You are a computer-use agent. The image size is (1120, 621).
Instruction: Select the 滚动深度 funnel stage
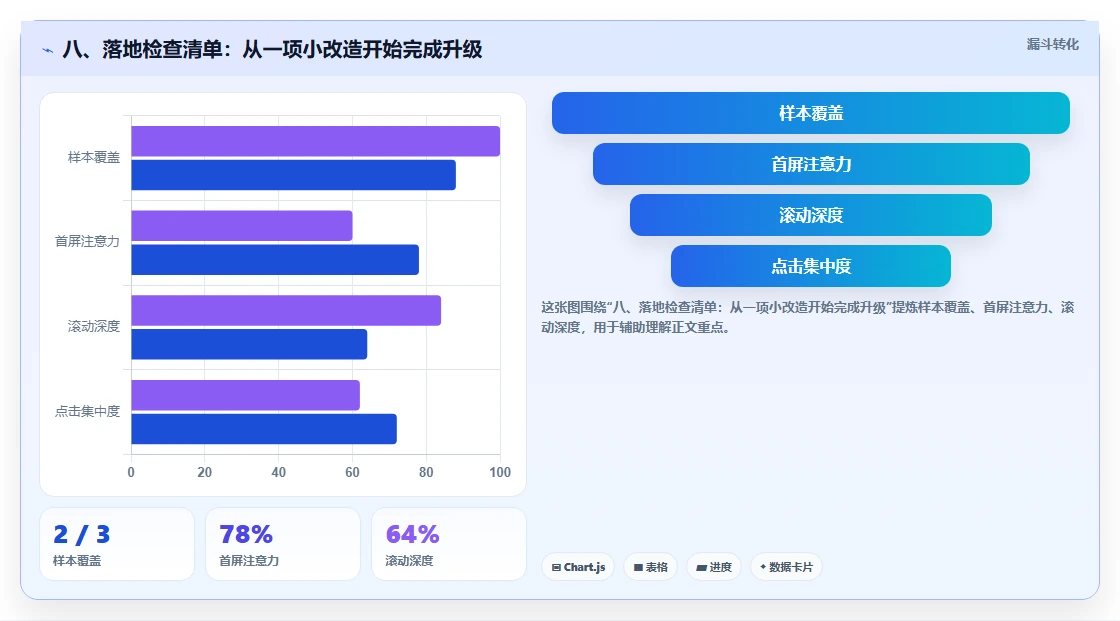click(811, 215)
